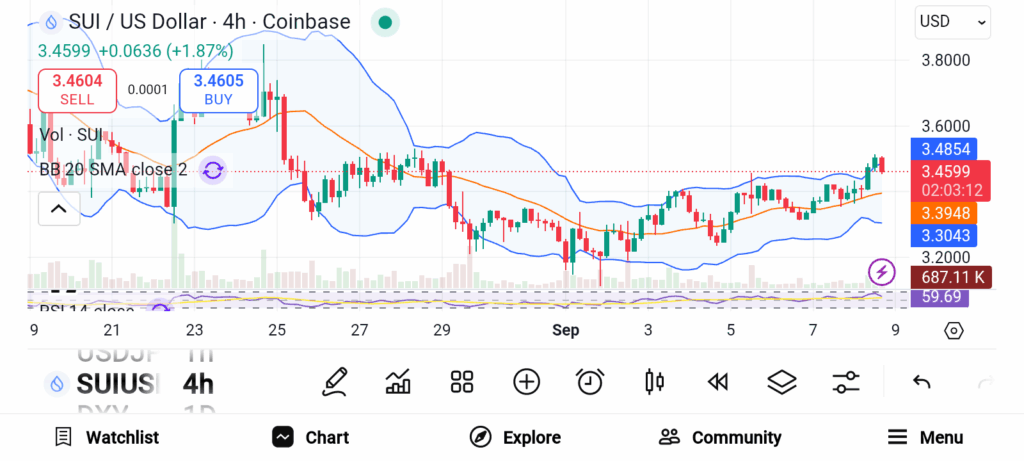The image size is (1024, 461).
Task: Tap the add symbol plus icon
Action: tap(526, 381)
